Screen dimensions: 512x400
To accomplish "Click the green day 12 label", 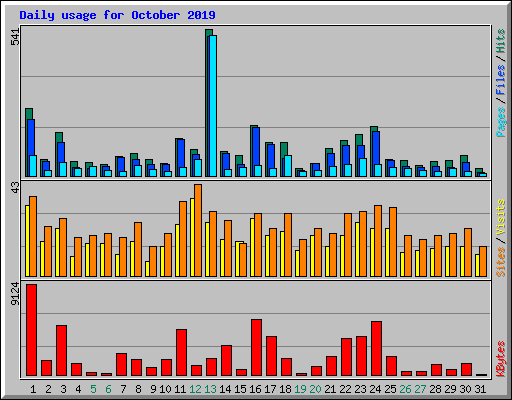I will (195, 389).
